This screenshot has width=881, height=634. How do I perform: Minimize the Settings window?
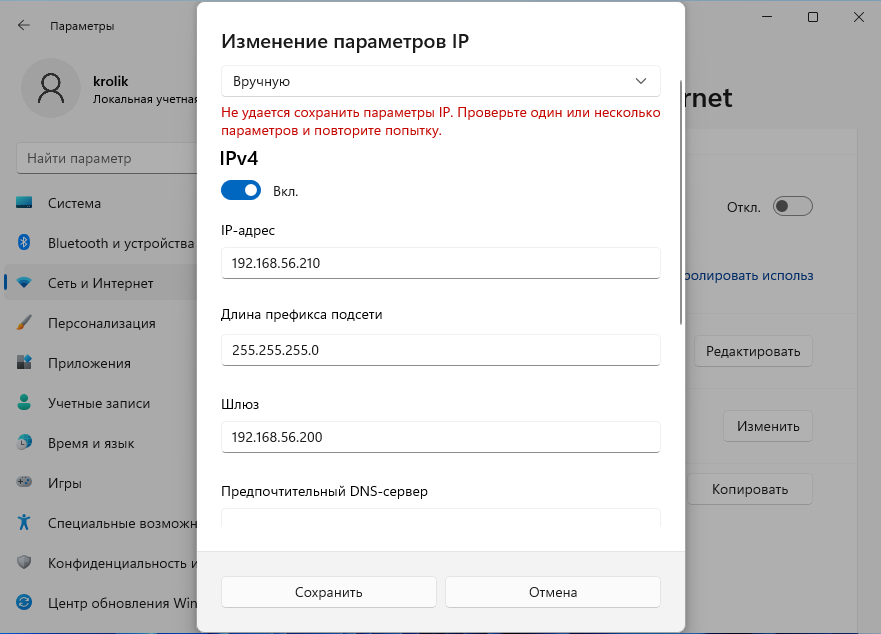click(x=767, y=17)
